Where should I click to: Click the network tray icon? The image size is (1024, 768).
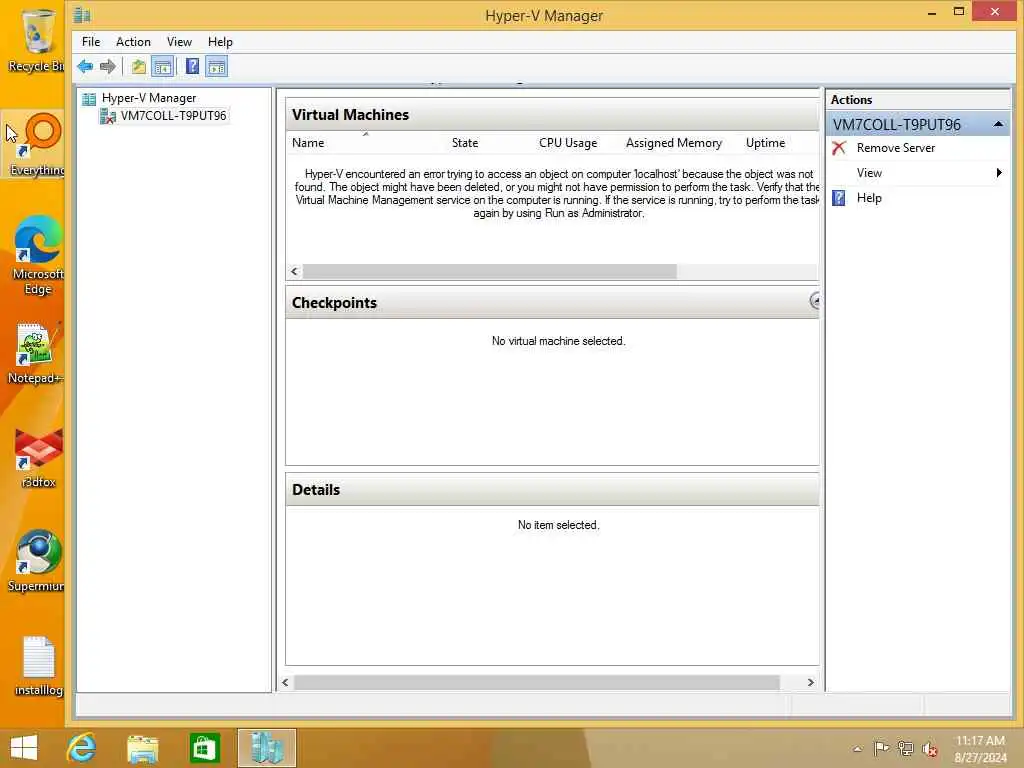coord(905,748)
